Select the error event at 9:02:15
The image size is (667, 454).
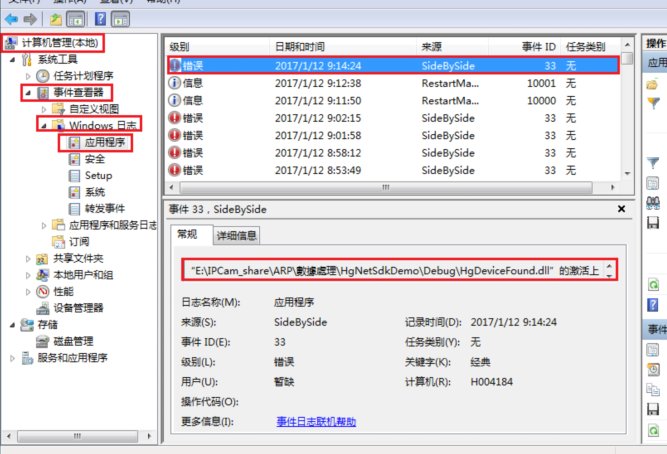point(393,118)
